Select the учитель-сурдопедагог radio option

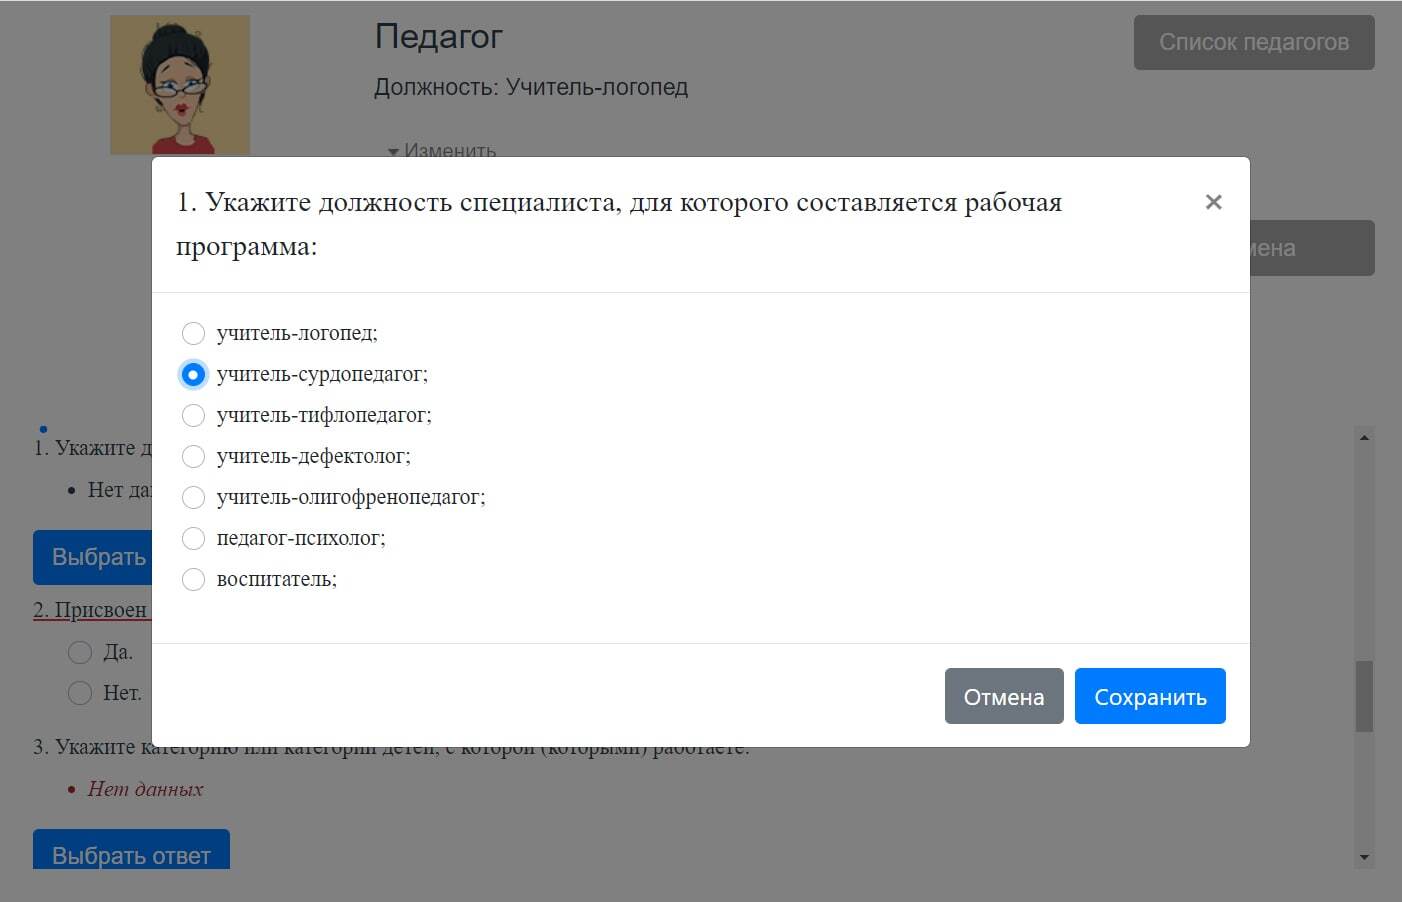pyautogui.click(x=193, y=374)
